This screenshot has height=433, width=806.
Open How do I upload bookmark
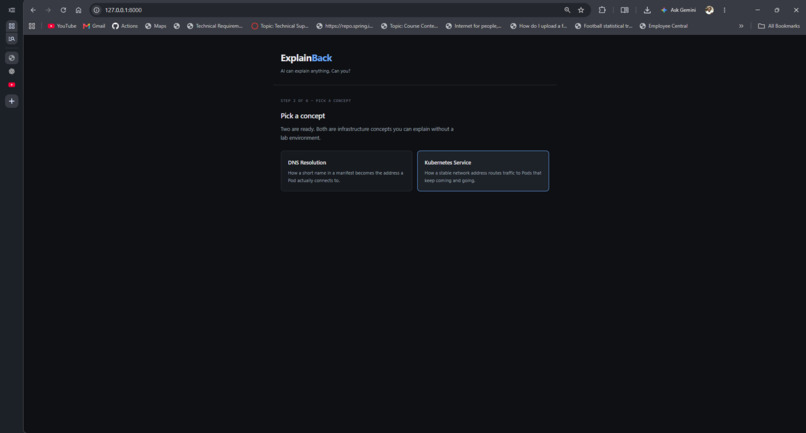538,26
